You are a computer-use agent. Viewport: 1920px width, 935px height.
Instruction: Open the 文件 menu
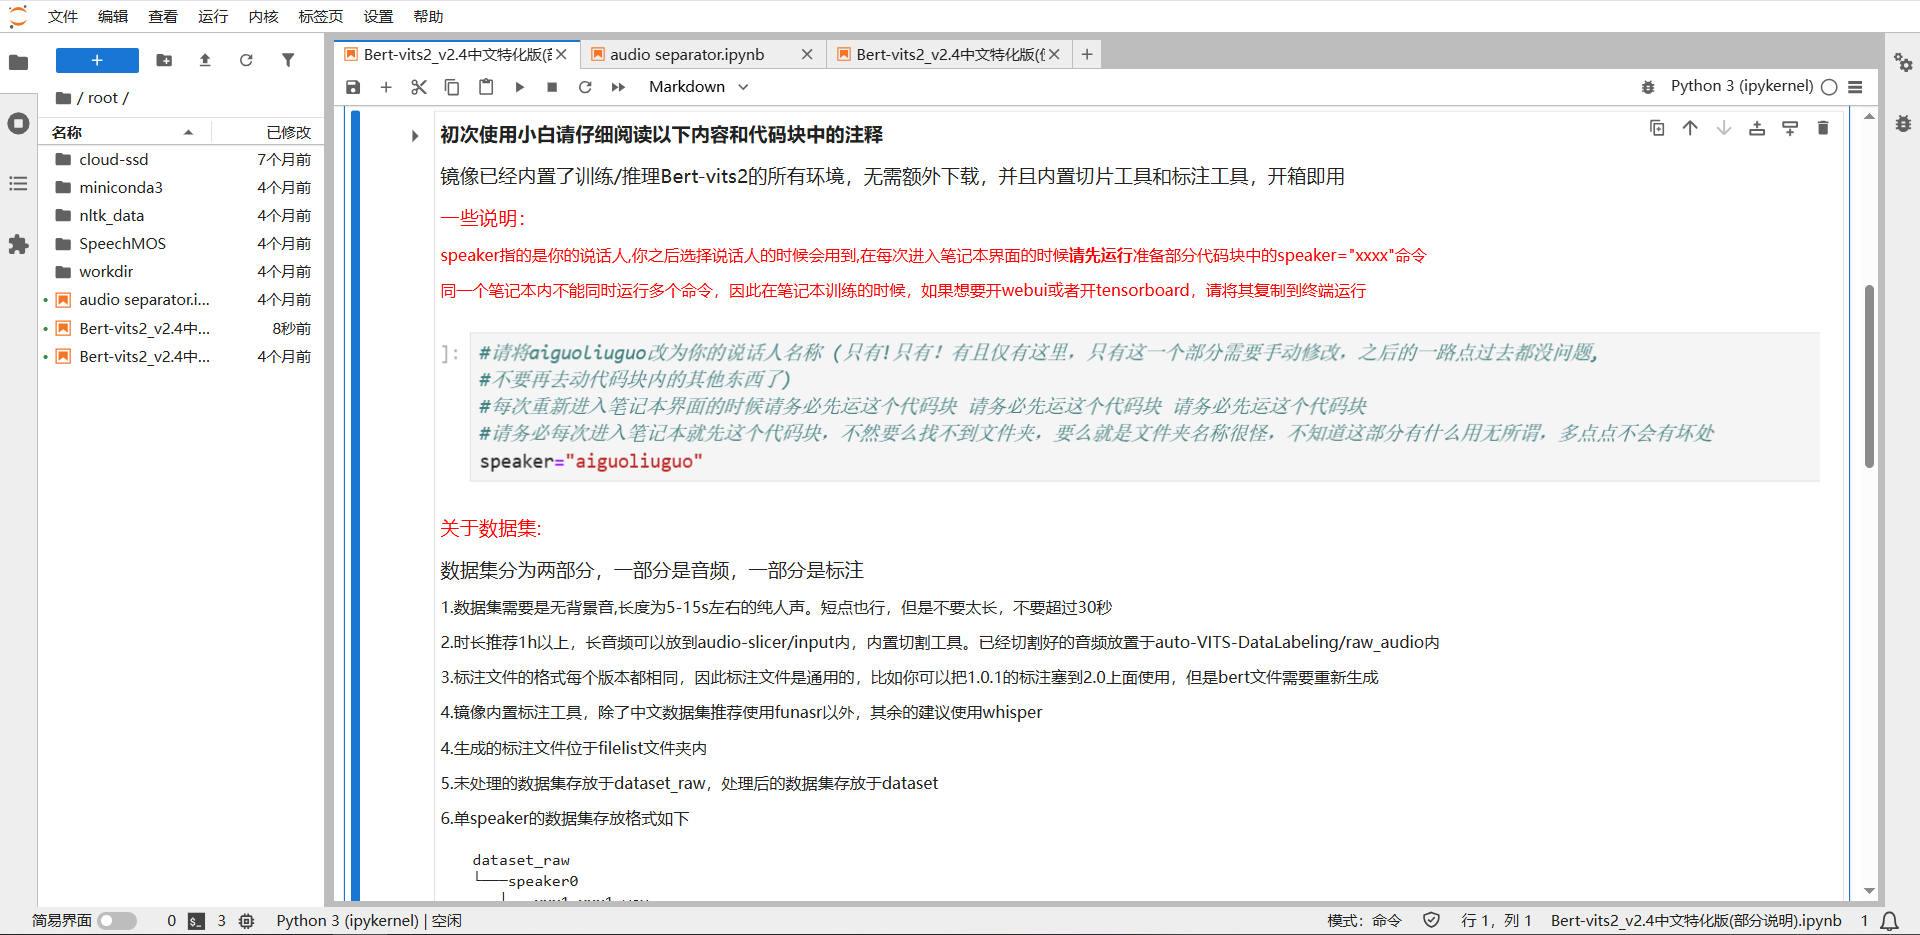(63, 16)
